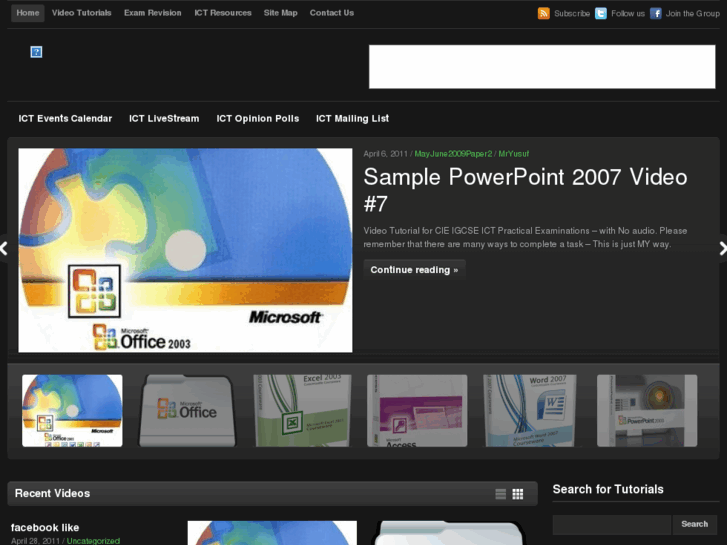
Task: Click the RSS Subscribe icon
Action: [x=543, y=13]
